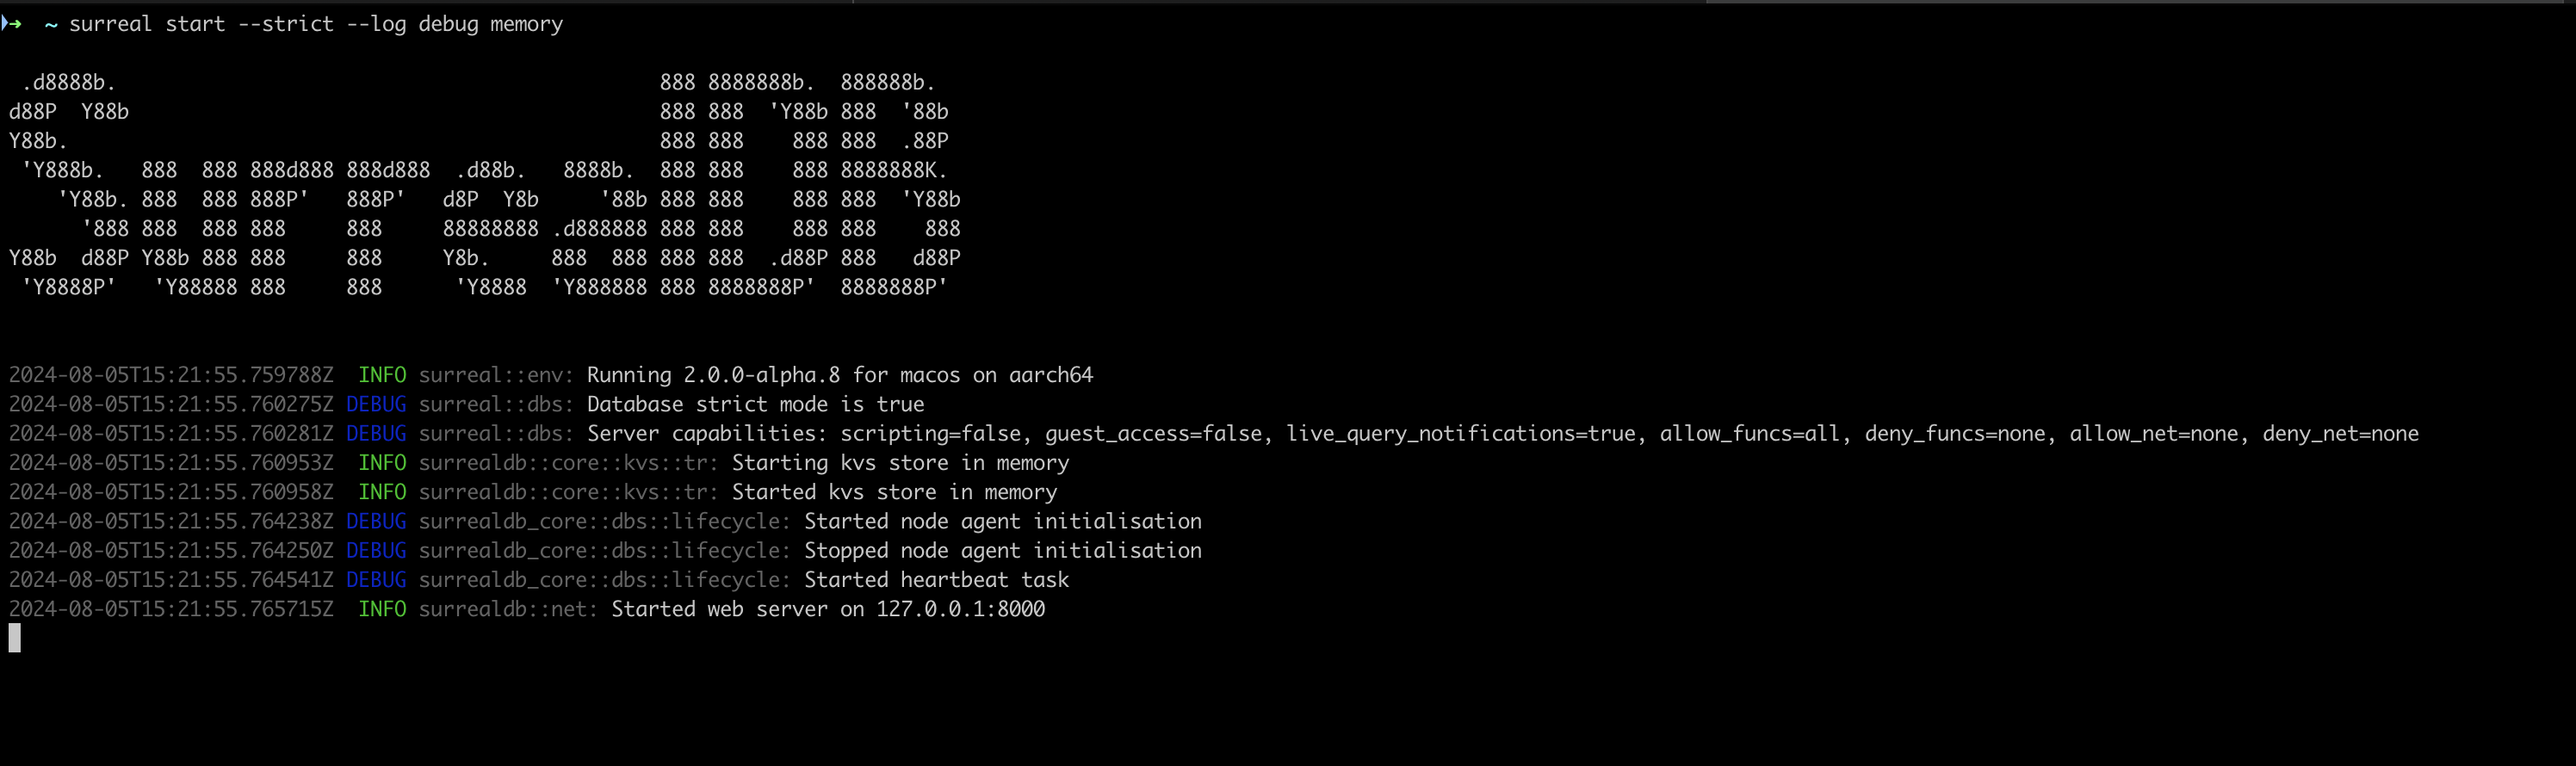This screenshot has height=766, width=2576.
Task: Click "aarch64" in the env log line
Action: click(x=1050, y=375)
